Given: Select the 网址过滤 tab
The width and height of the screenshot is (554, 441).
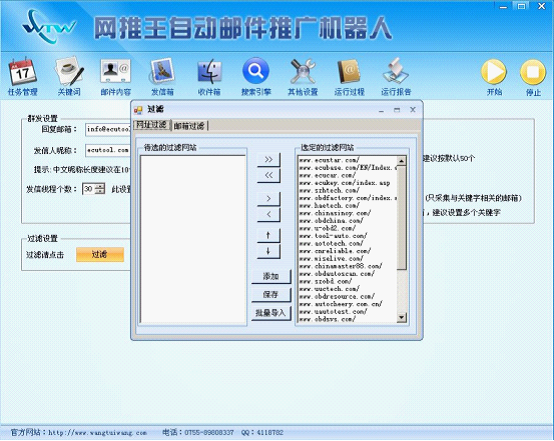Looking at the screenshot, I should [151, 125].
